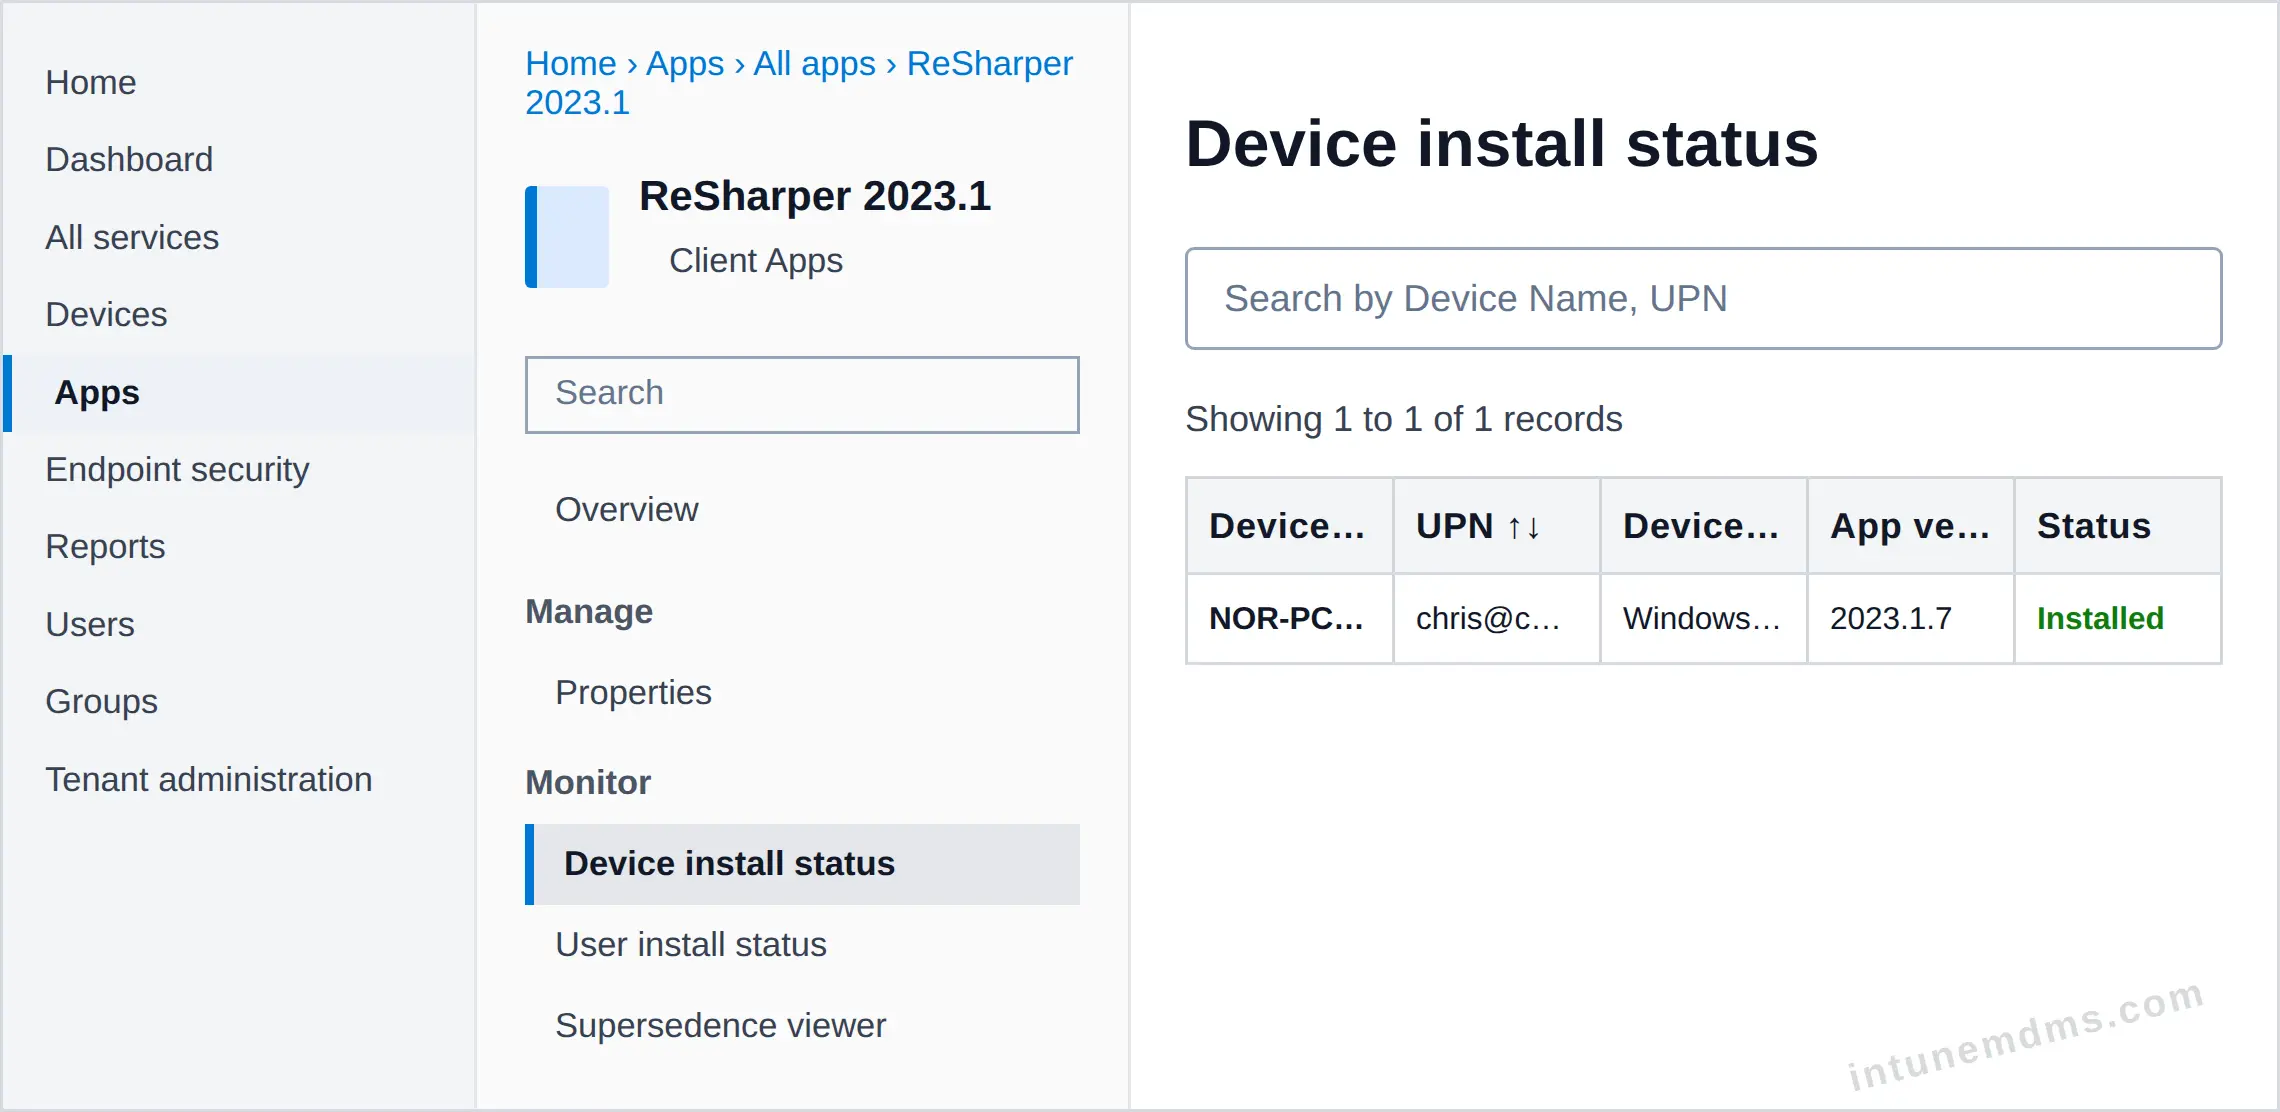
Task: Click the Manage section heading
Action: [589, 611]
